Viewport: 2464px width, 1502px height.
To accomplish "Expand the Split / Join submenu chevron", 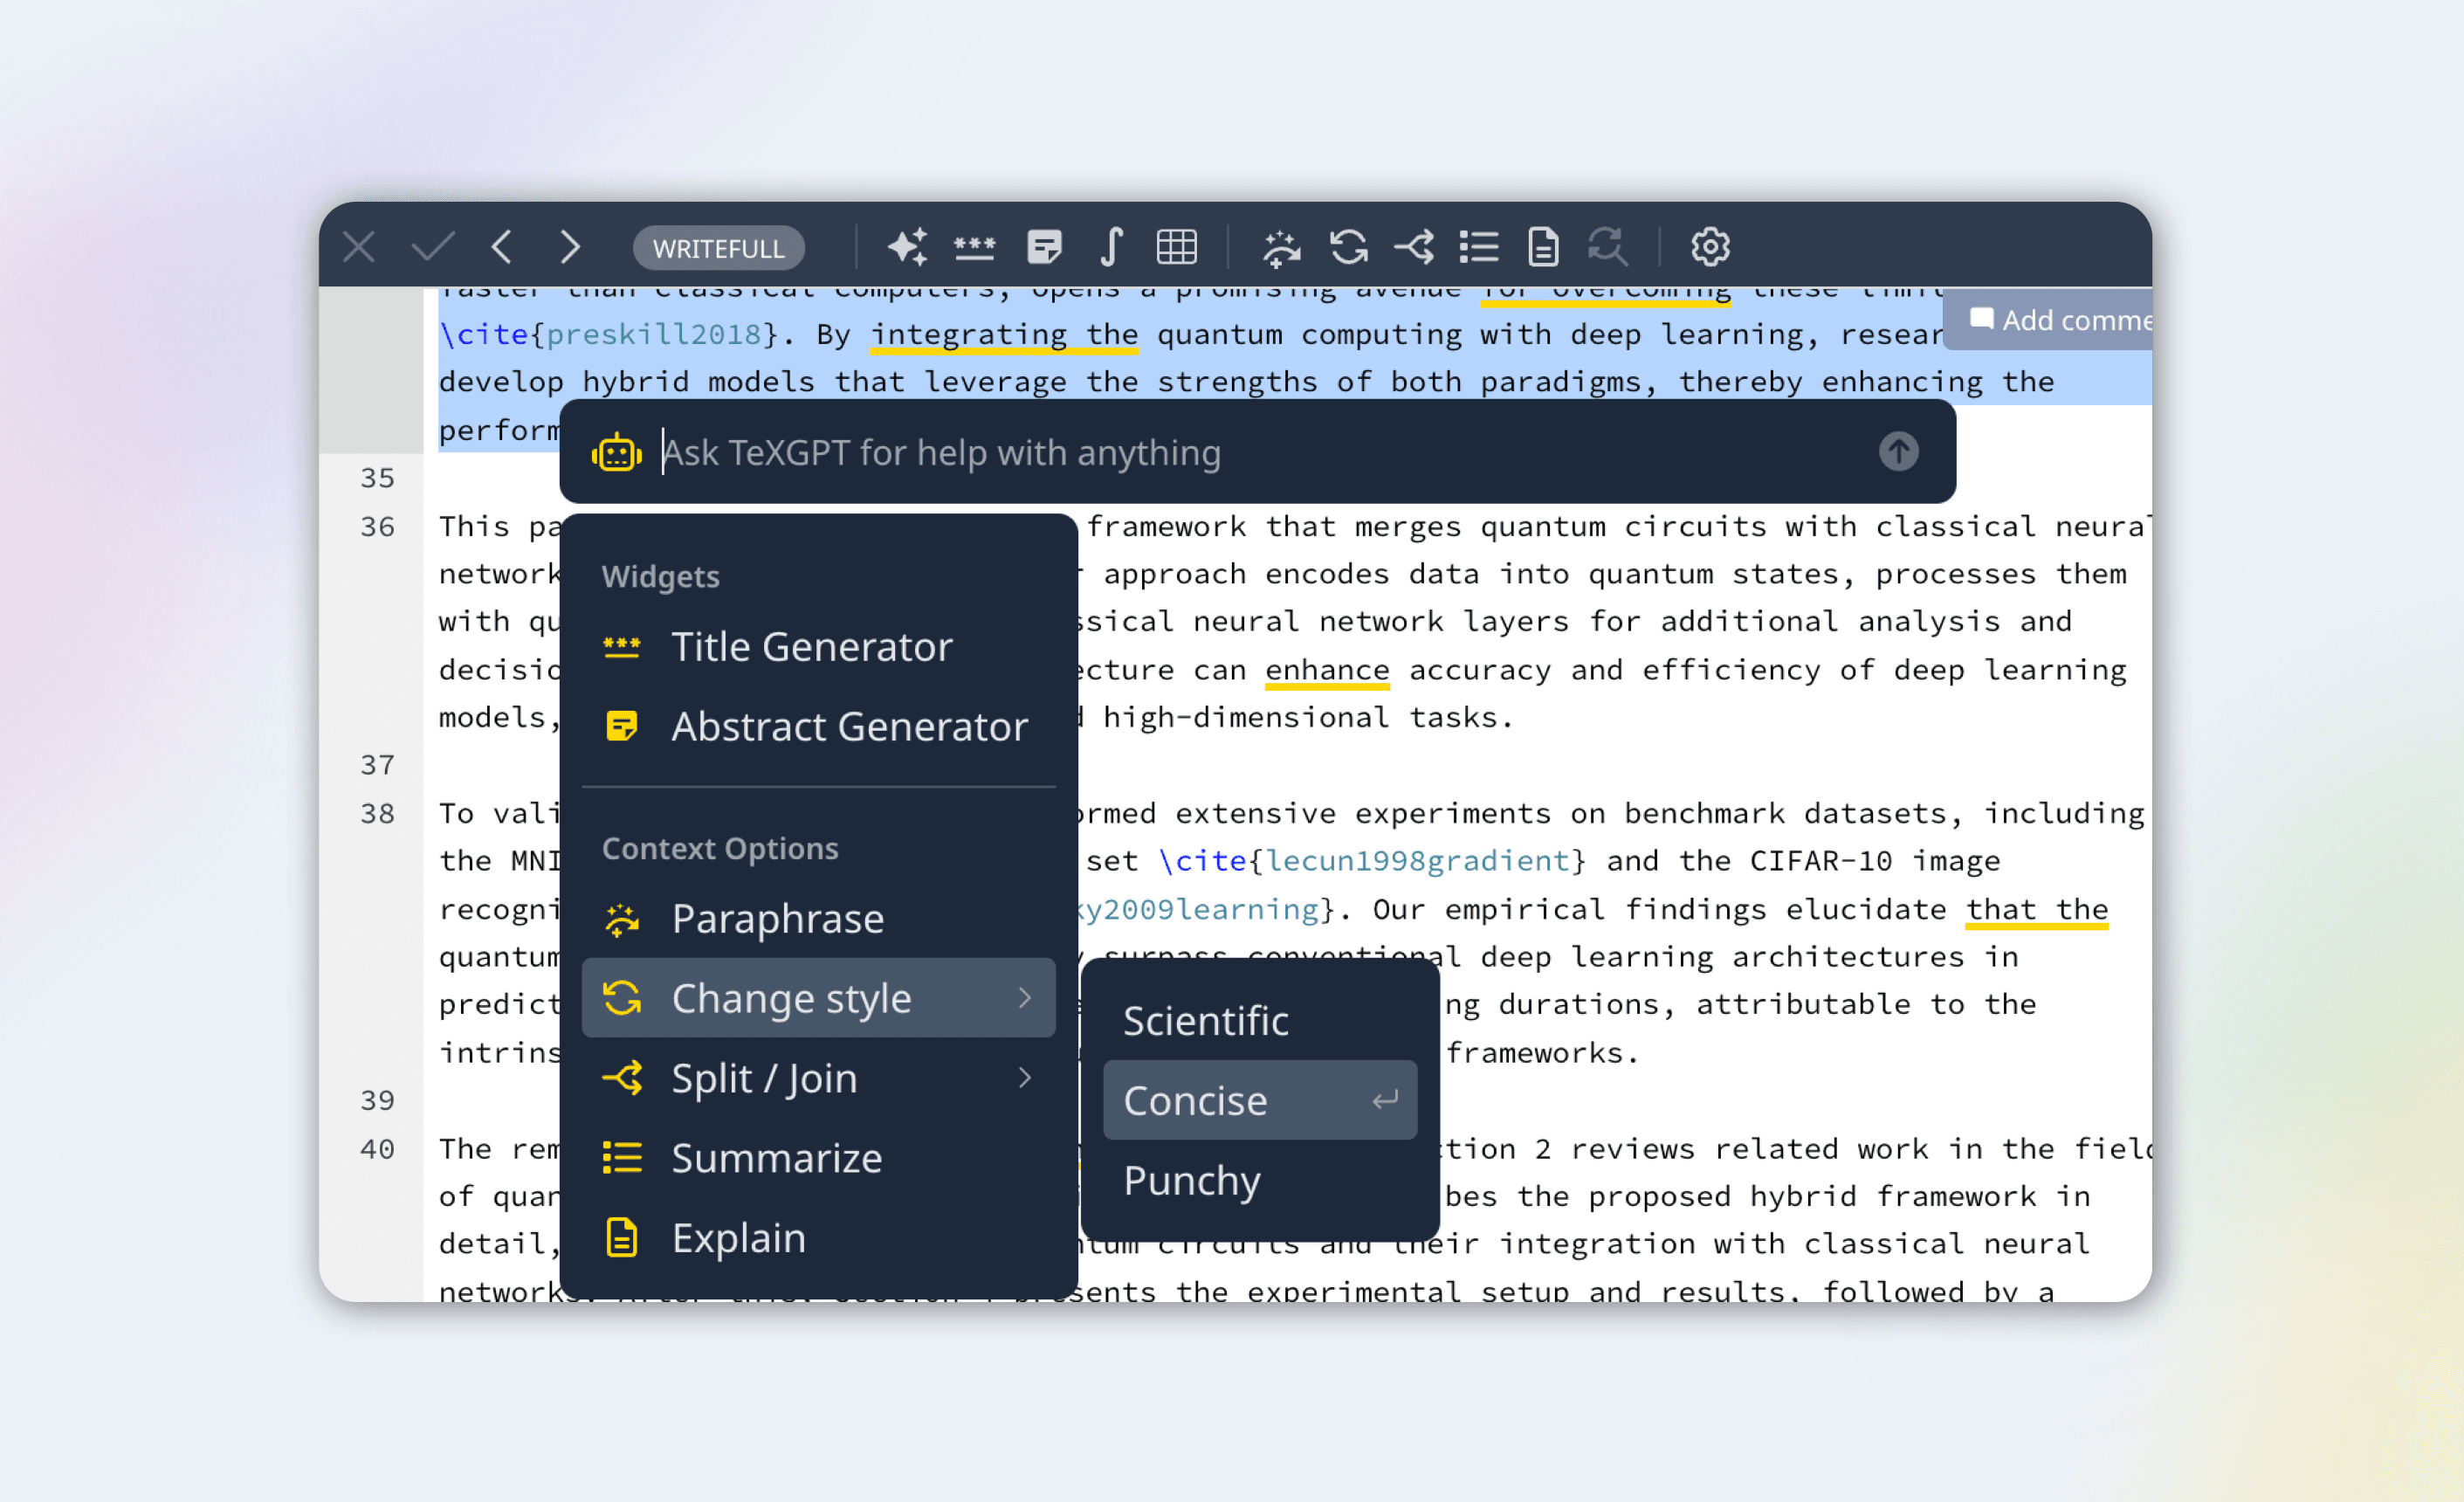I will coord(1024,1078).
